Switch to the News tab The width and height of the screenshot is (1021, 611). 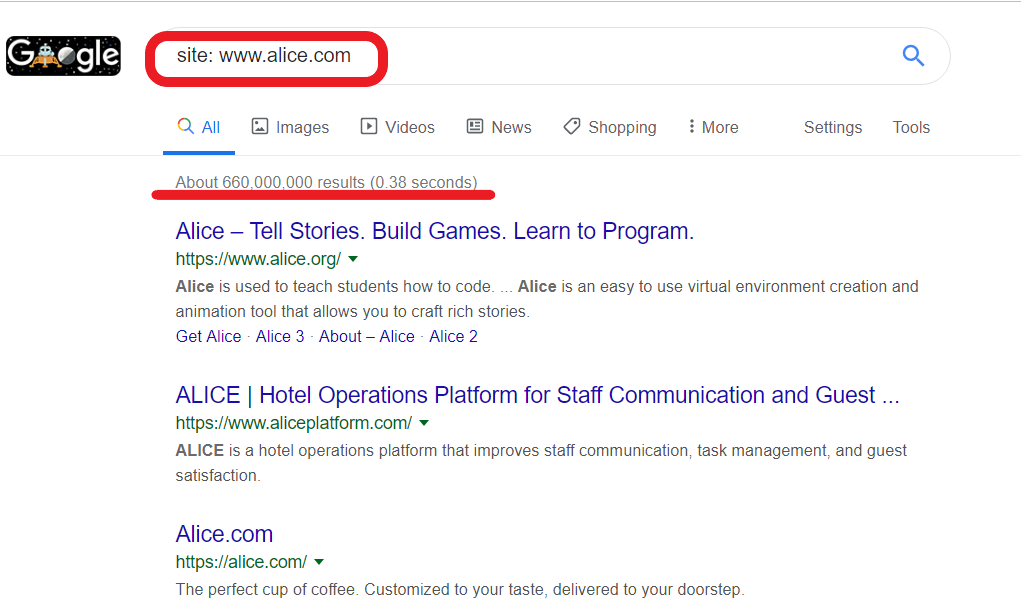(x=509, y=126)
